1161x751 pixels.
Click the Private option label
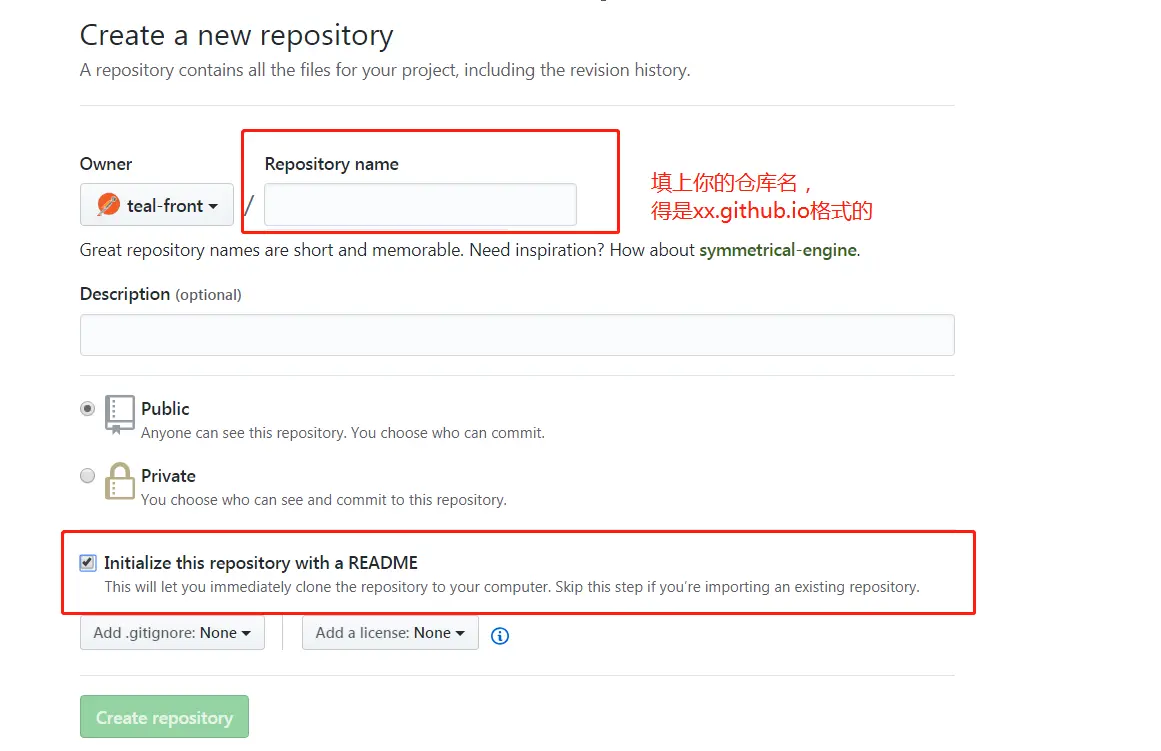click(x=168, y=475)
